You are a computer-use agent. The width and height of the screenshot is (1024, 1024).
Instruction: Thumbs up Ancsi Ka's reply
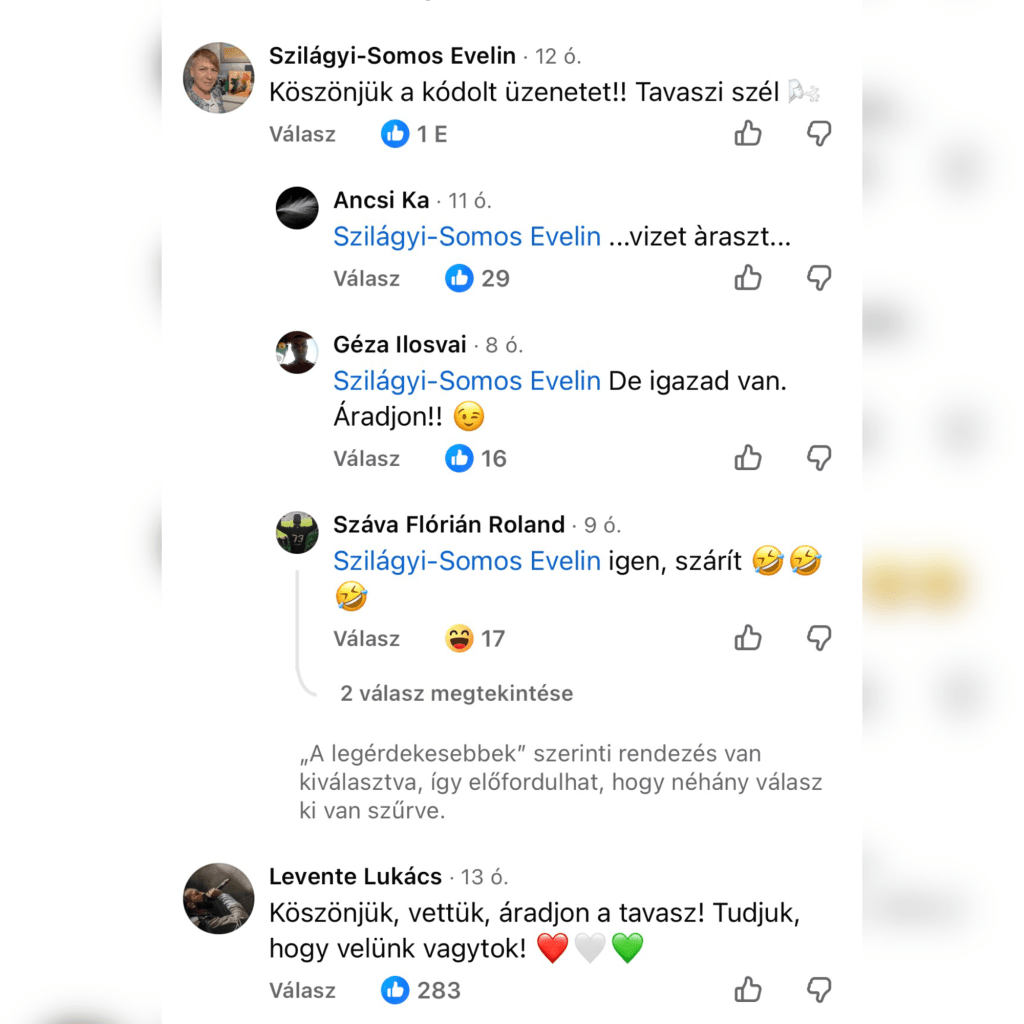pyautogui.click(x=748, y=278)
